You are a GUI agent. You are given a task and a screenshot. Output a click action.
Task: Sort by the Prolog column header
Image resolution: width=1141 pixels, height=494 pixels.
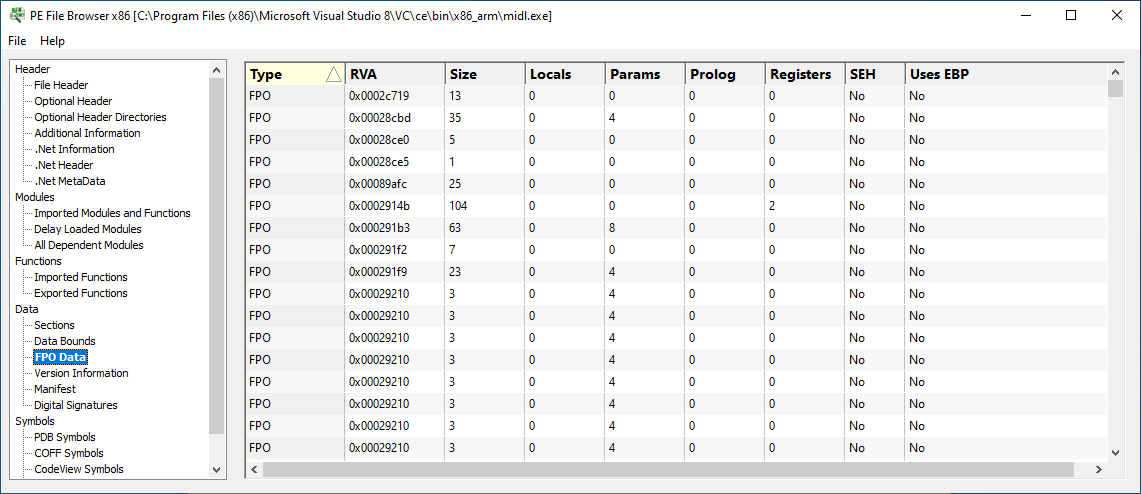(x=725, y=74)
